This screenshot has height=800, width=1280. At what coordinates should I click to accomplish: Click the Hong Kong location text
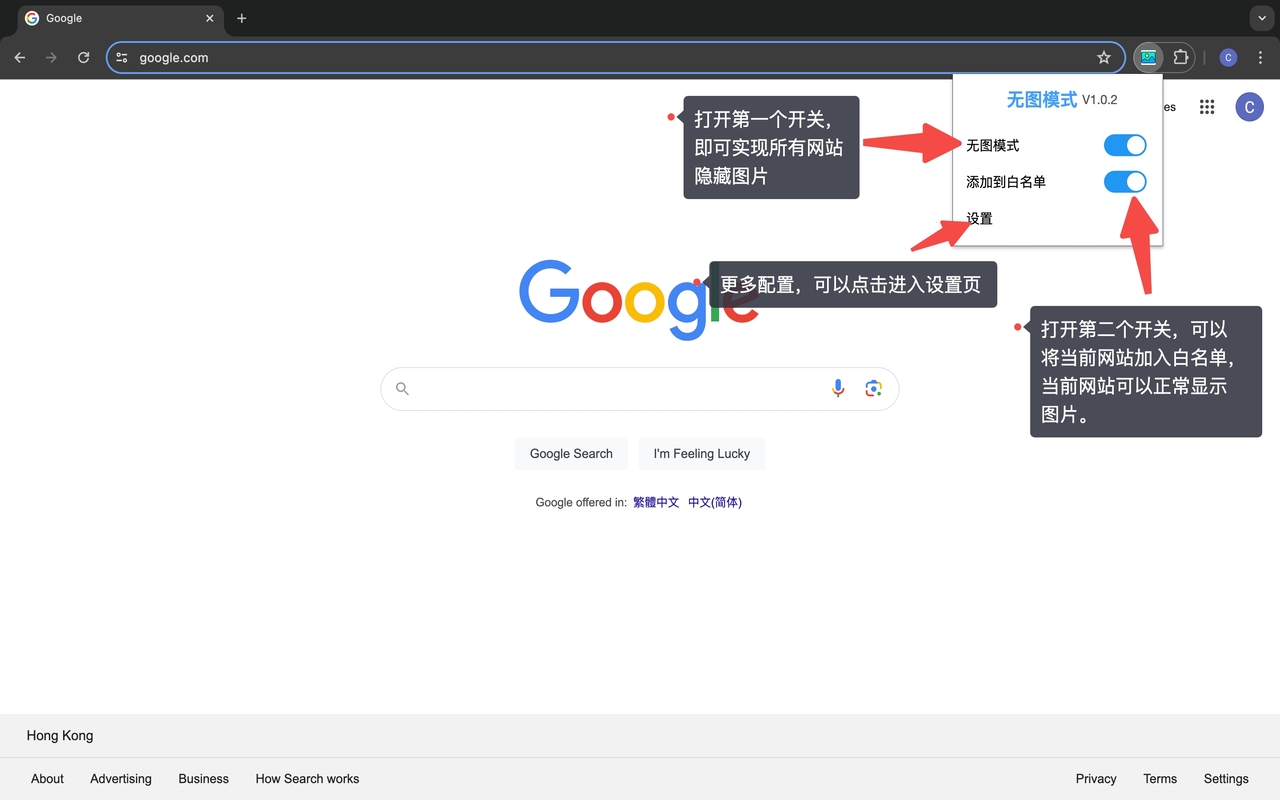(x=60, y=736)
